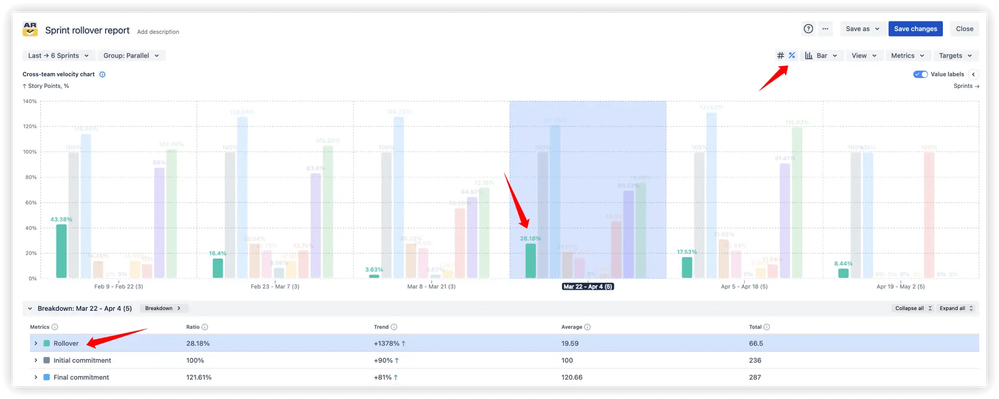The height and width of the screenshot is (399, 999).
Task: Open the Metrics dropdown
Action: (909, 55)
